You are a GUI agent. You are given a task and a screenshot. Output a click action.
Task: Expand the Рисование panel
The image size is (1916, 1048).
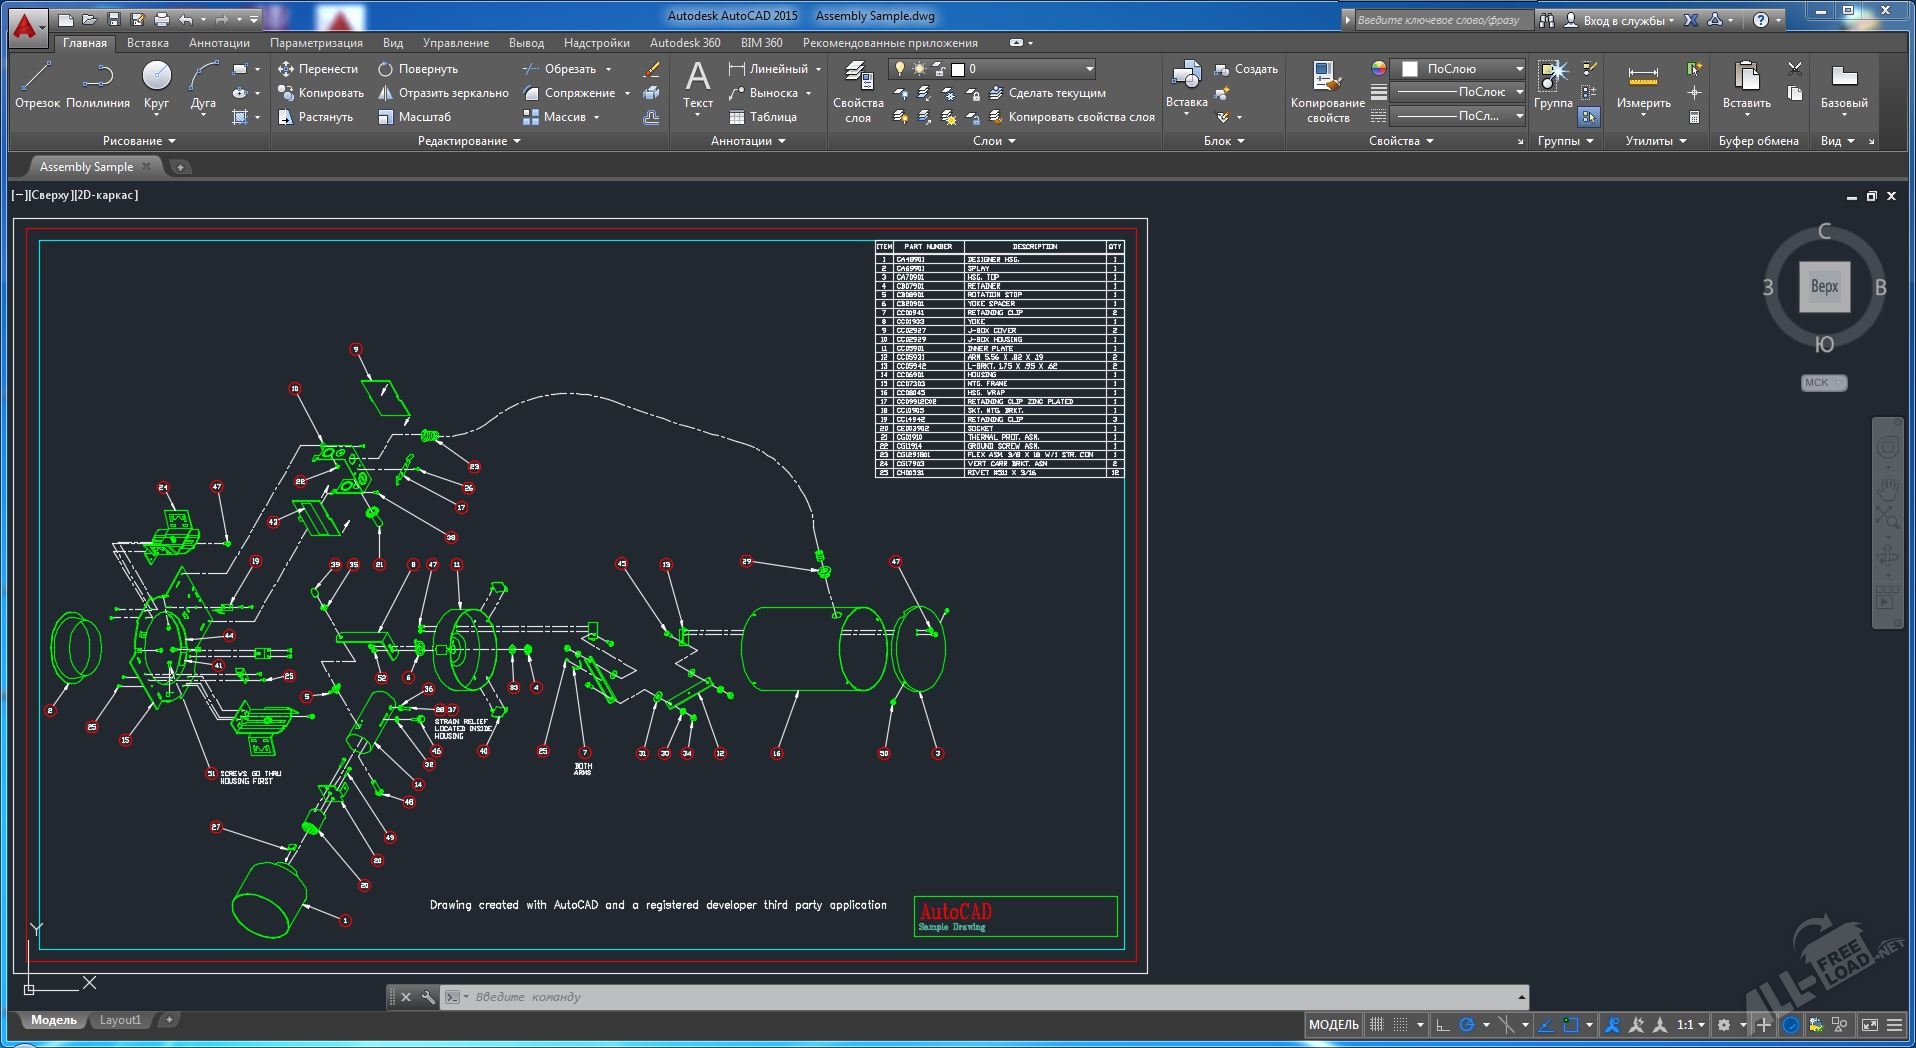(138, 141)
